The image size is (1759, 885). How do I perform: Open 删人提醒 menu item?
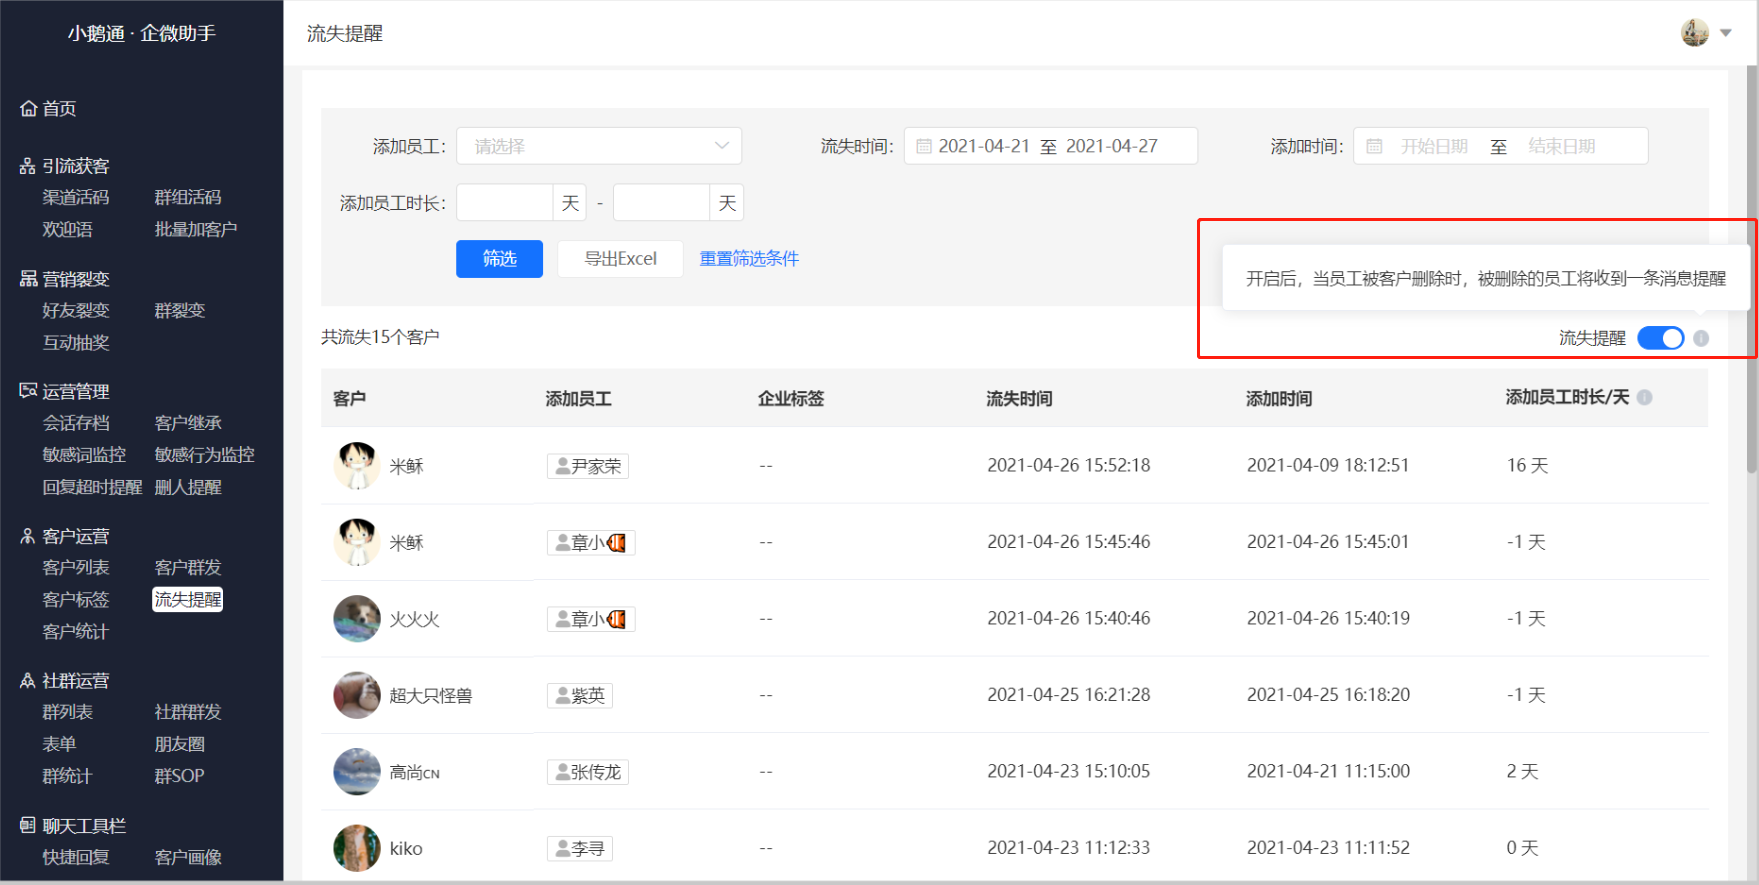[188, 488]
